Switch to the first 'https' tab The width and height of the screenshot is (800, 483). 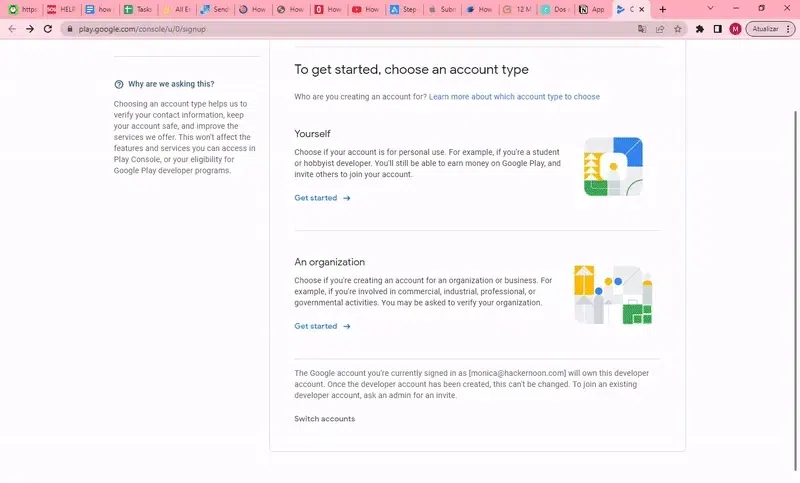23,9
